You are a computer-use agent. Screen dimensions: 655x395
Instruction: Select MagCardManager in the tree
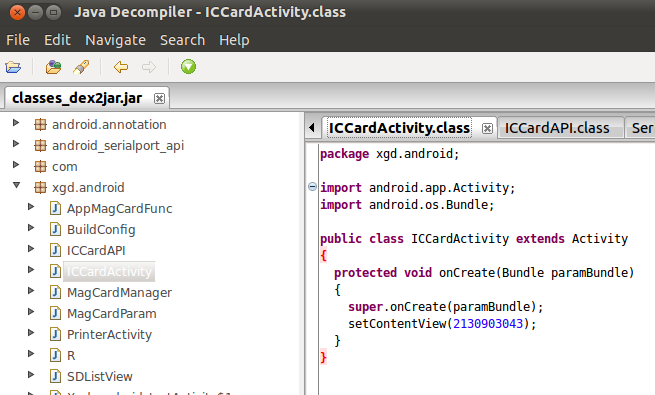click(119, 292)
